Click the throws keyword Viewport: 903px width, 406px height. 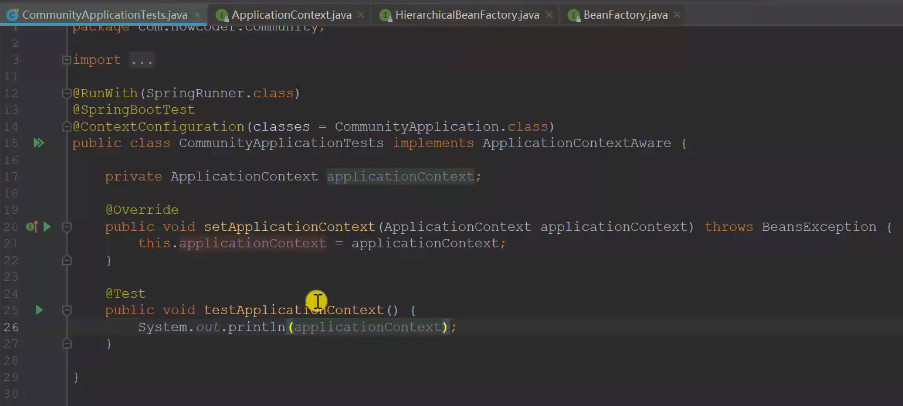click(729, 227)
